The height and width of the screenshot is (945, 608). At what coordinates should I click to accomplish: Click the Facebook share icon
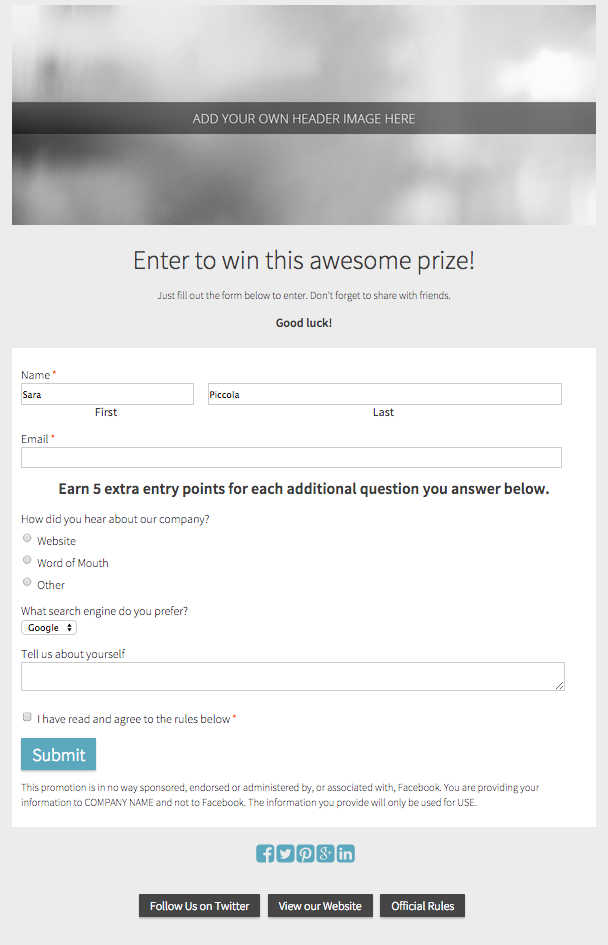pyautogui.click(x=265, y=853)
